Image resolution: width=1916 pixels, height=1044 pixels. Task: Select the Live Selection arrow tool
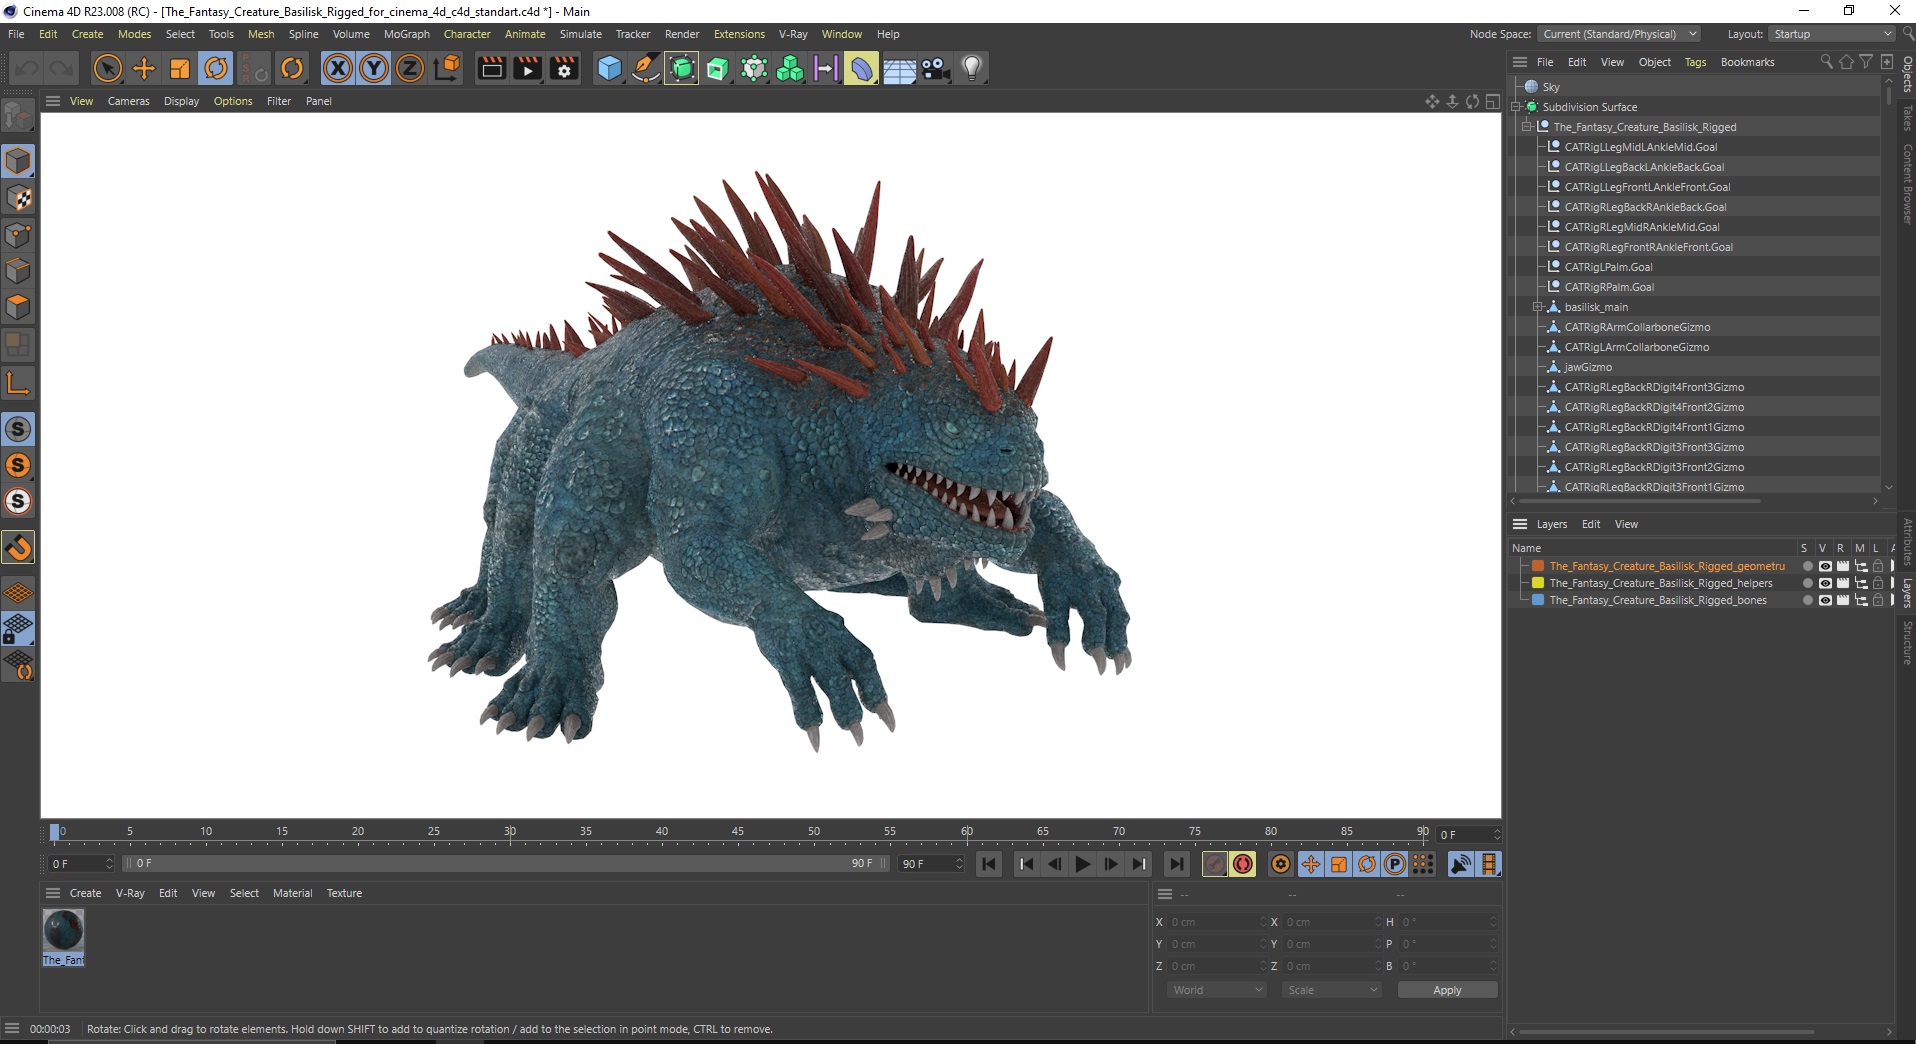[107, 68]
